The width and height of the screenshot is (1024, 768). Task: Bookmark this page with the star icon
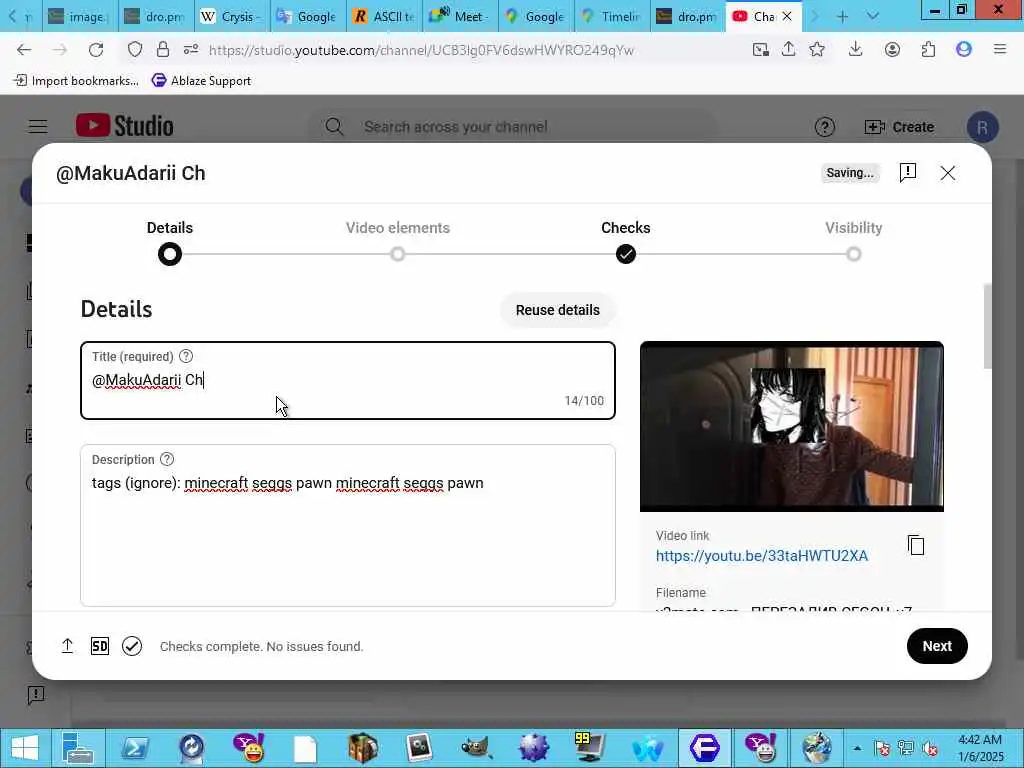(817, 50)
